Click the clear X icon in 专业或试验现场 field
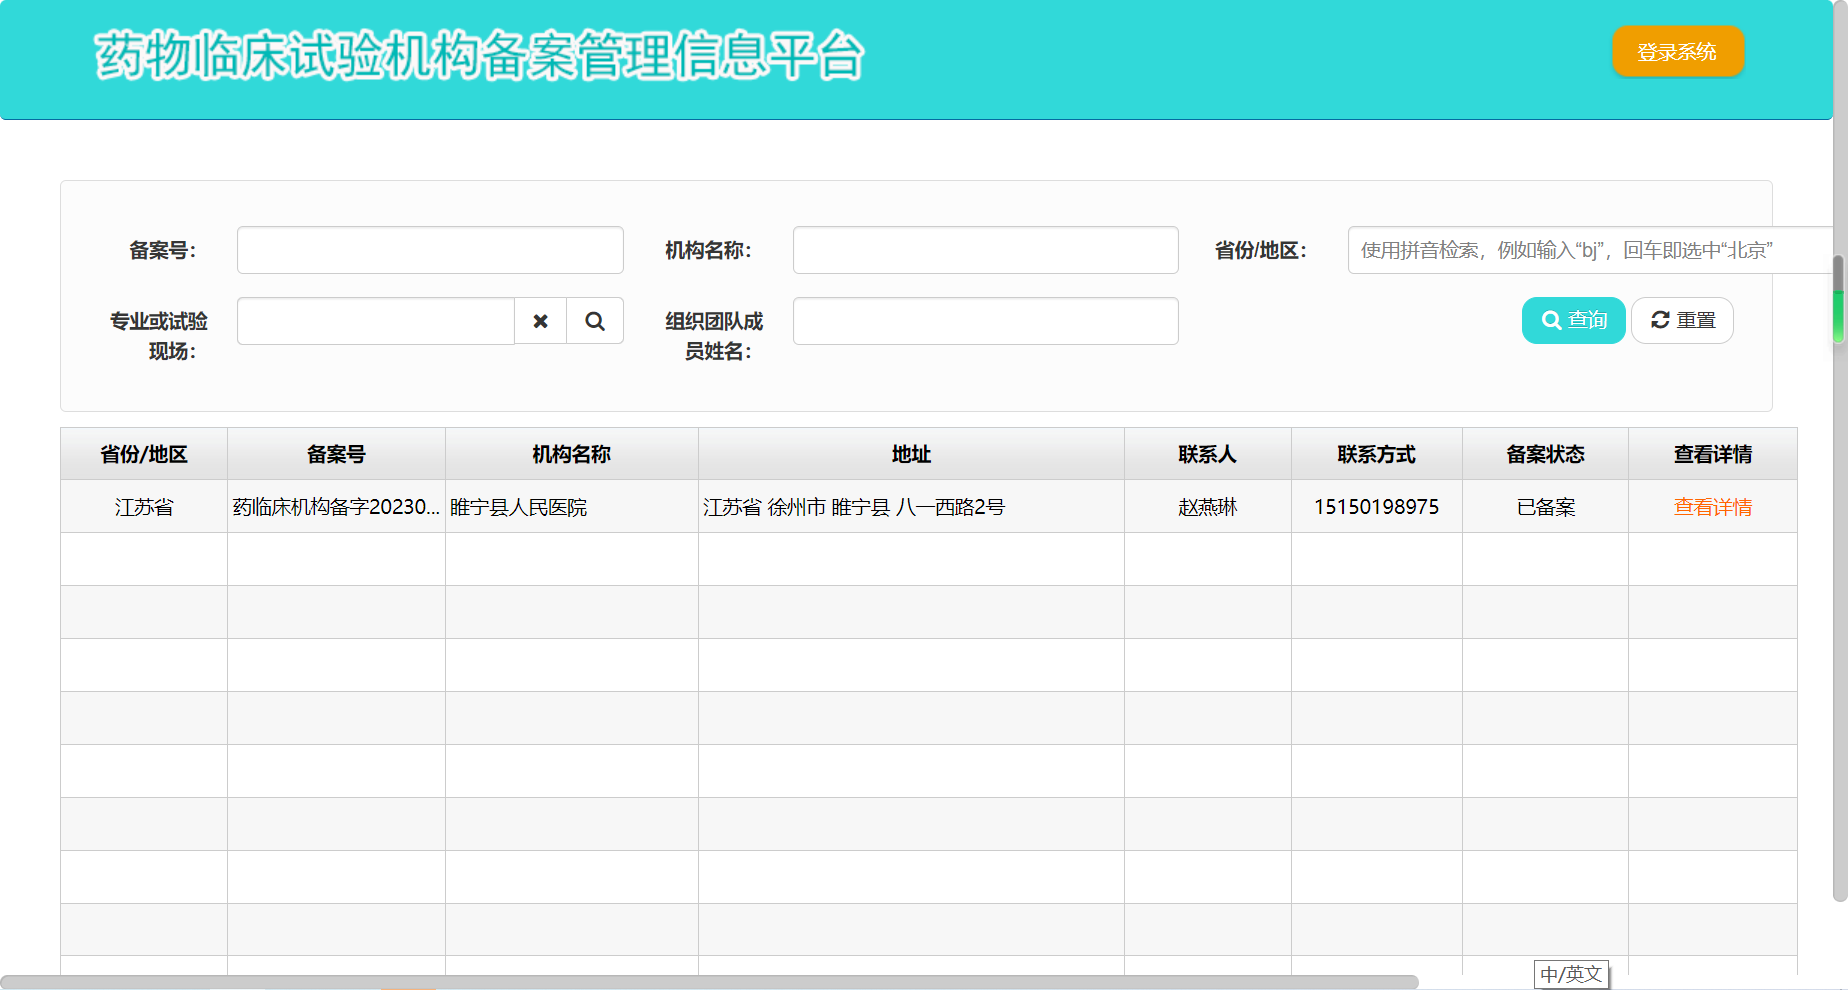 coord(540,321)
